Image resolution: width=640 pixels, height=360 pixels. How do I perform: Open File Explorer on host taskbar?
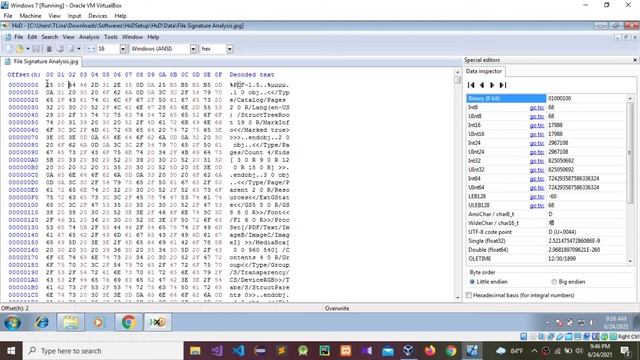195,351
